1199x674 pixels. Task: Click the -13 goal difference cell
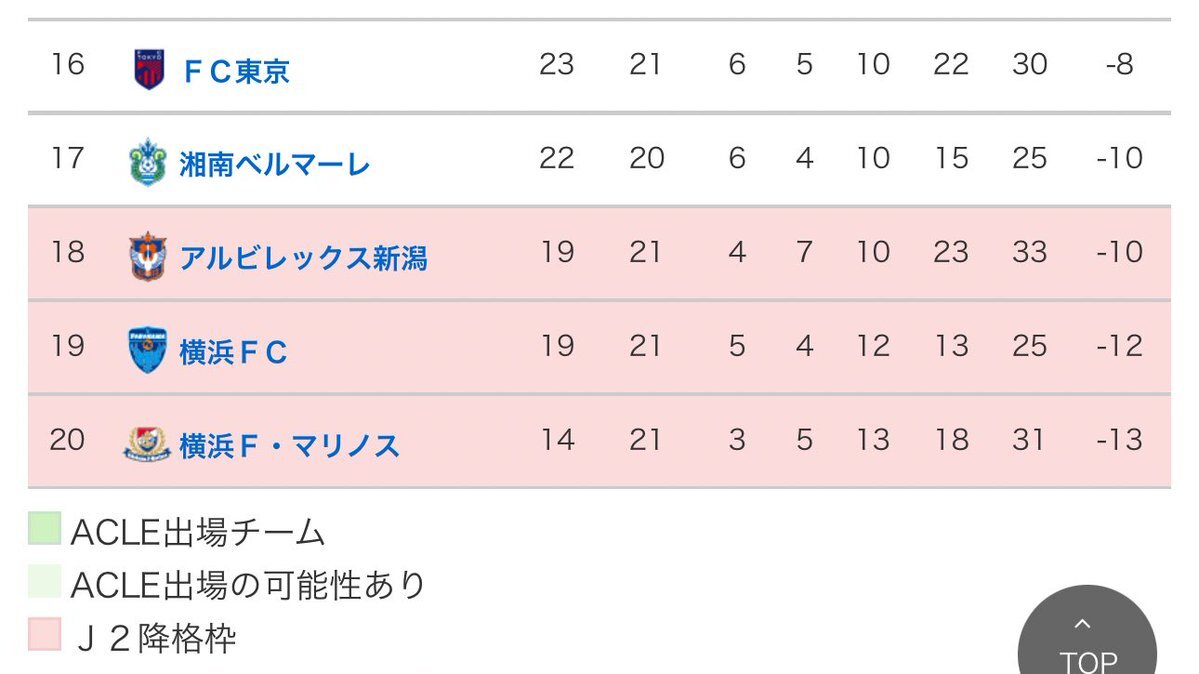click(x=1119, y=440)
